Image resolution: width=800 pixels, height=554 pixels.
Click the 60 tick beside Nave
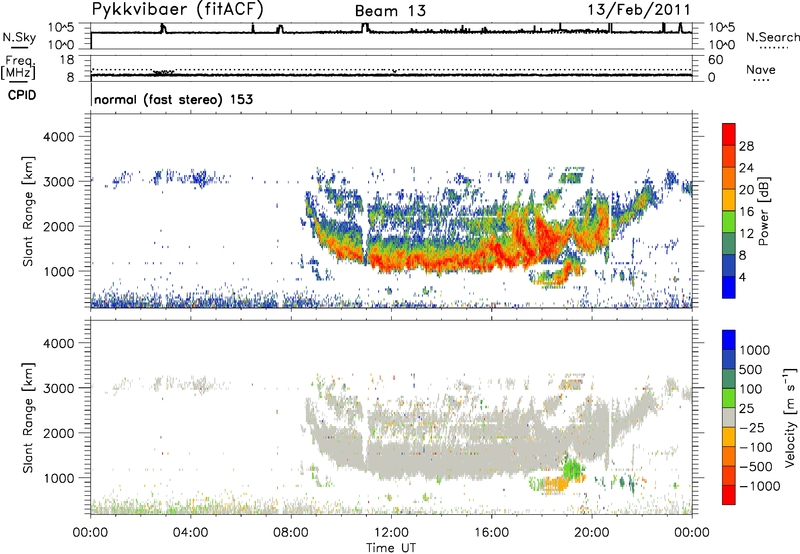pyautogui.click(x=715, y=60)
